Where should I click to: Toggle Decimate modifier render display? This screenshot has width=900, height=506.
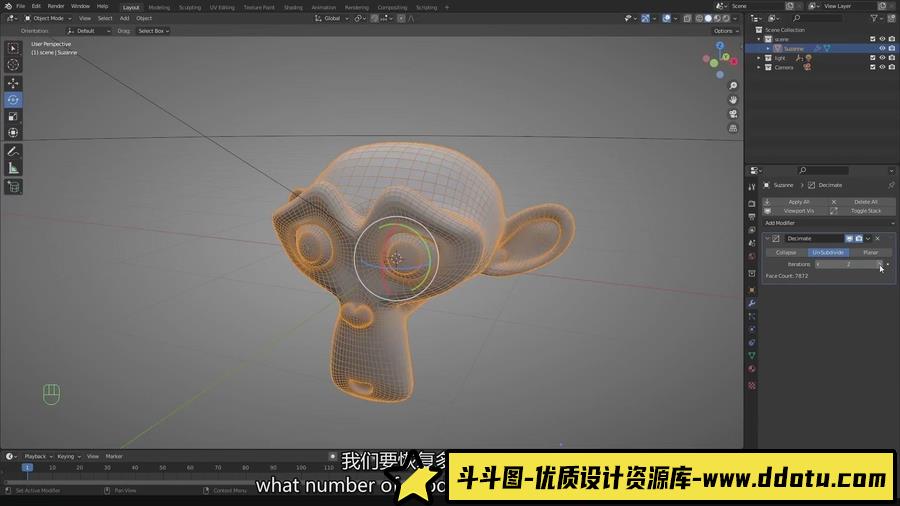pyautogui.click(x=859, y=239)
